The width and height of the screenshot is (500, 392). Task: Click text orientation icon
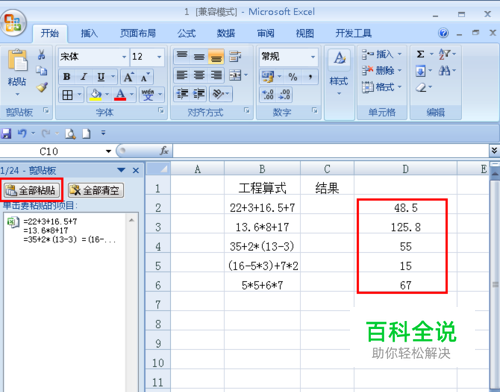click(x=218, y=94)
